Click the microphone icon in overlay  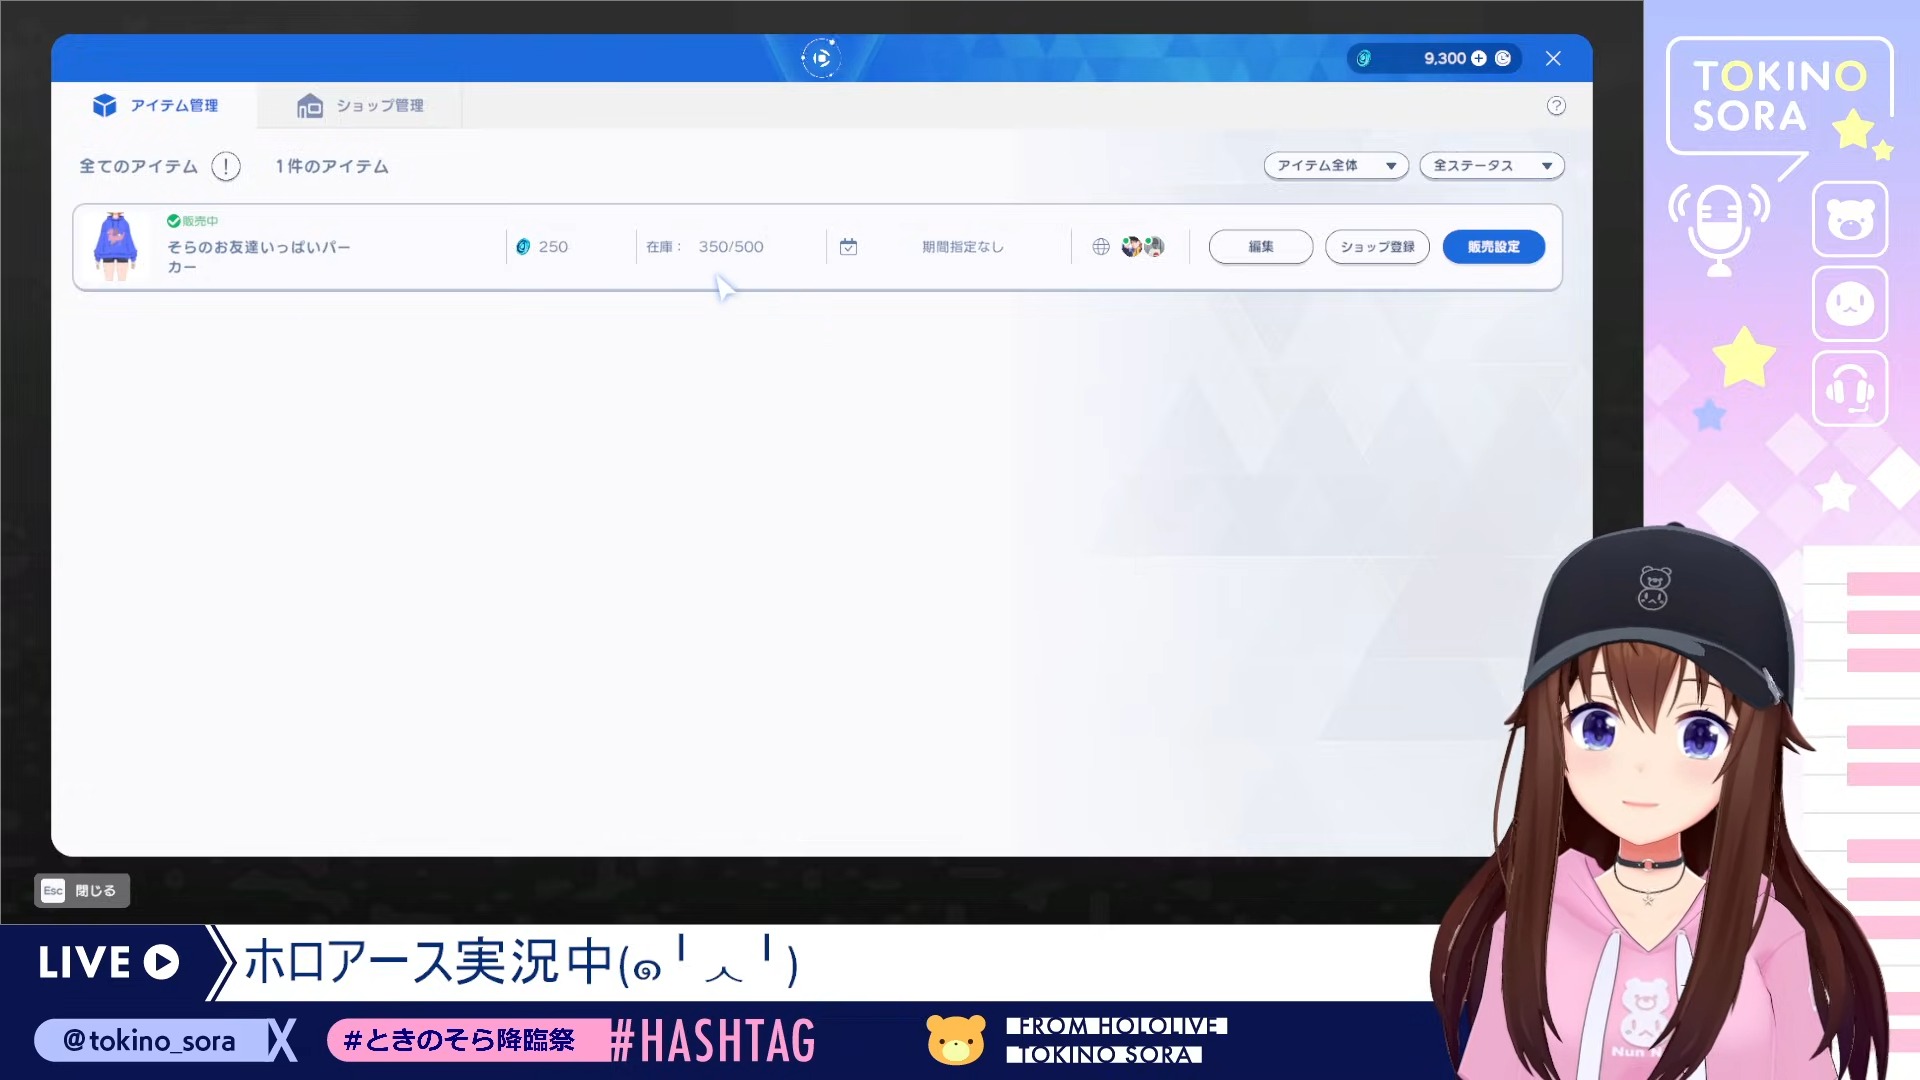point(1719,229)
